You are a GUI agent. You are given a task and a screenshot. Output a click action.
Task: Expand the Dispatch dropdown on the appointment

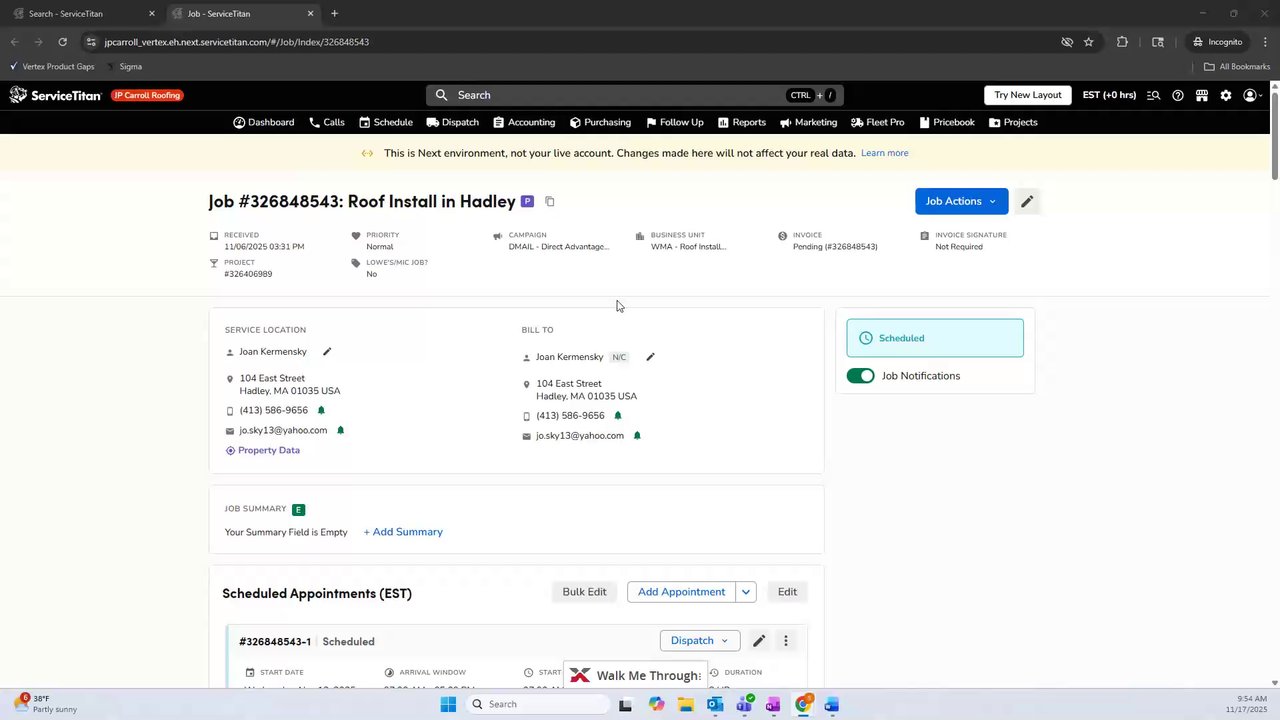[699, 641]
